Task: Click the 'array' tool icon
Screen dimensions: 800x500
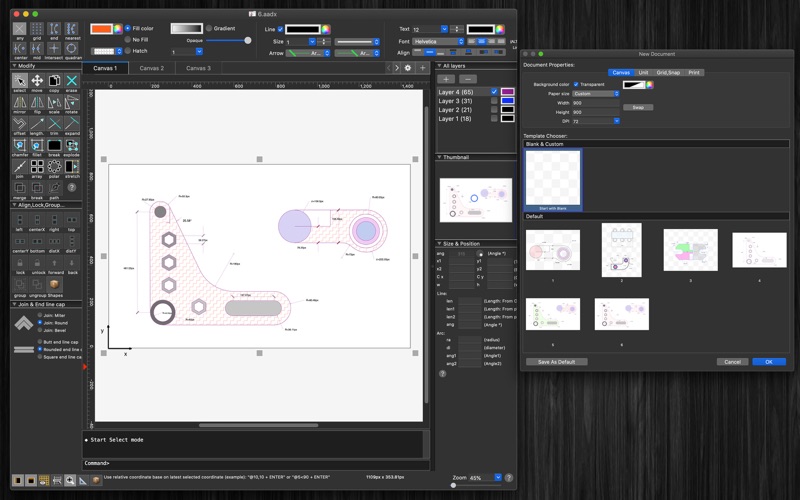Action: click(37, 166)
